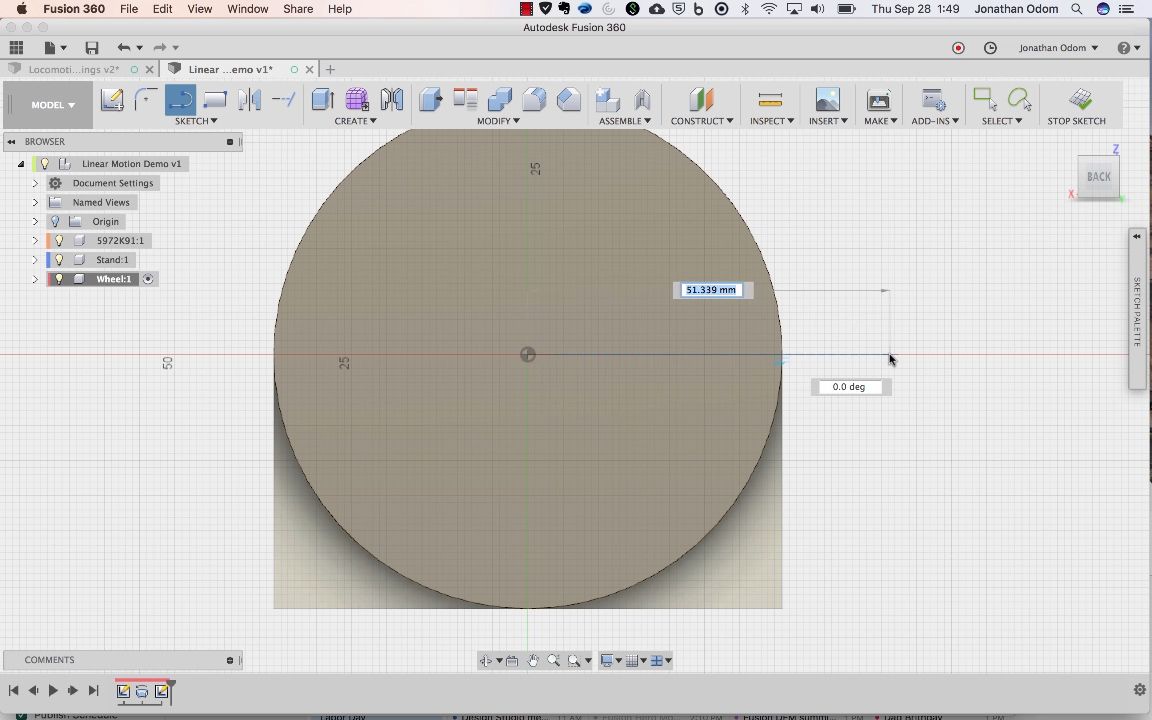The height and width of the screenshot is (720, 1152).
Task: Switch to the Locomoti...ings v2 tab
Action: click(73, 70)
